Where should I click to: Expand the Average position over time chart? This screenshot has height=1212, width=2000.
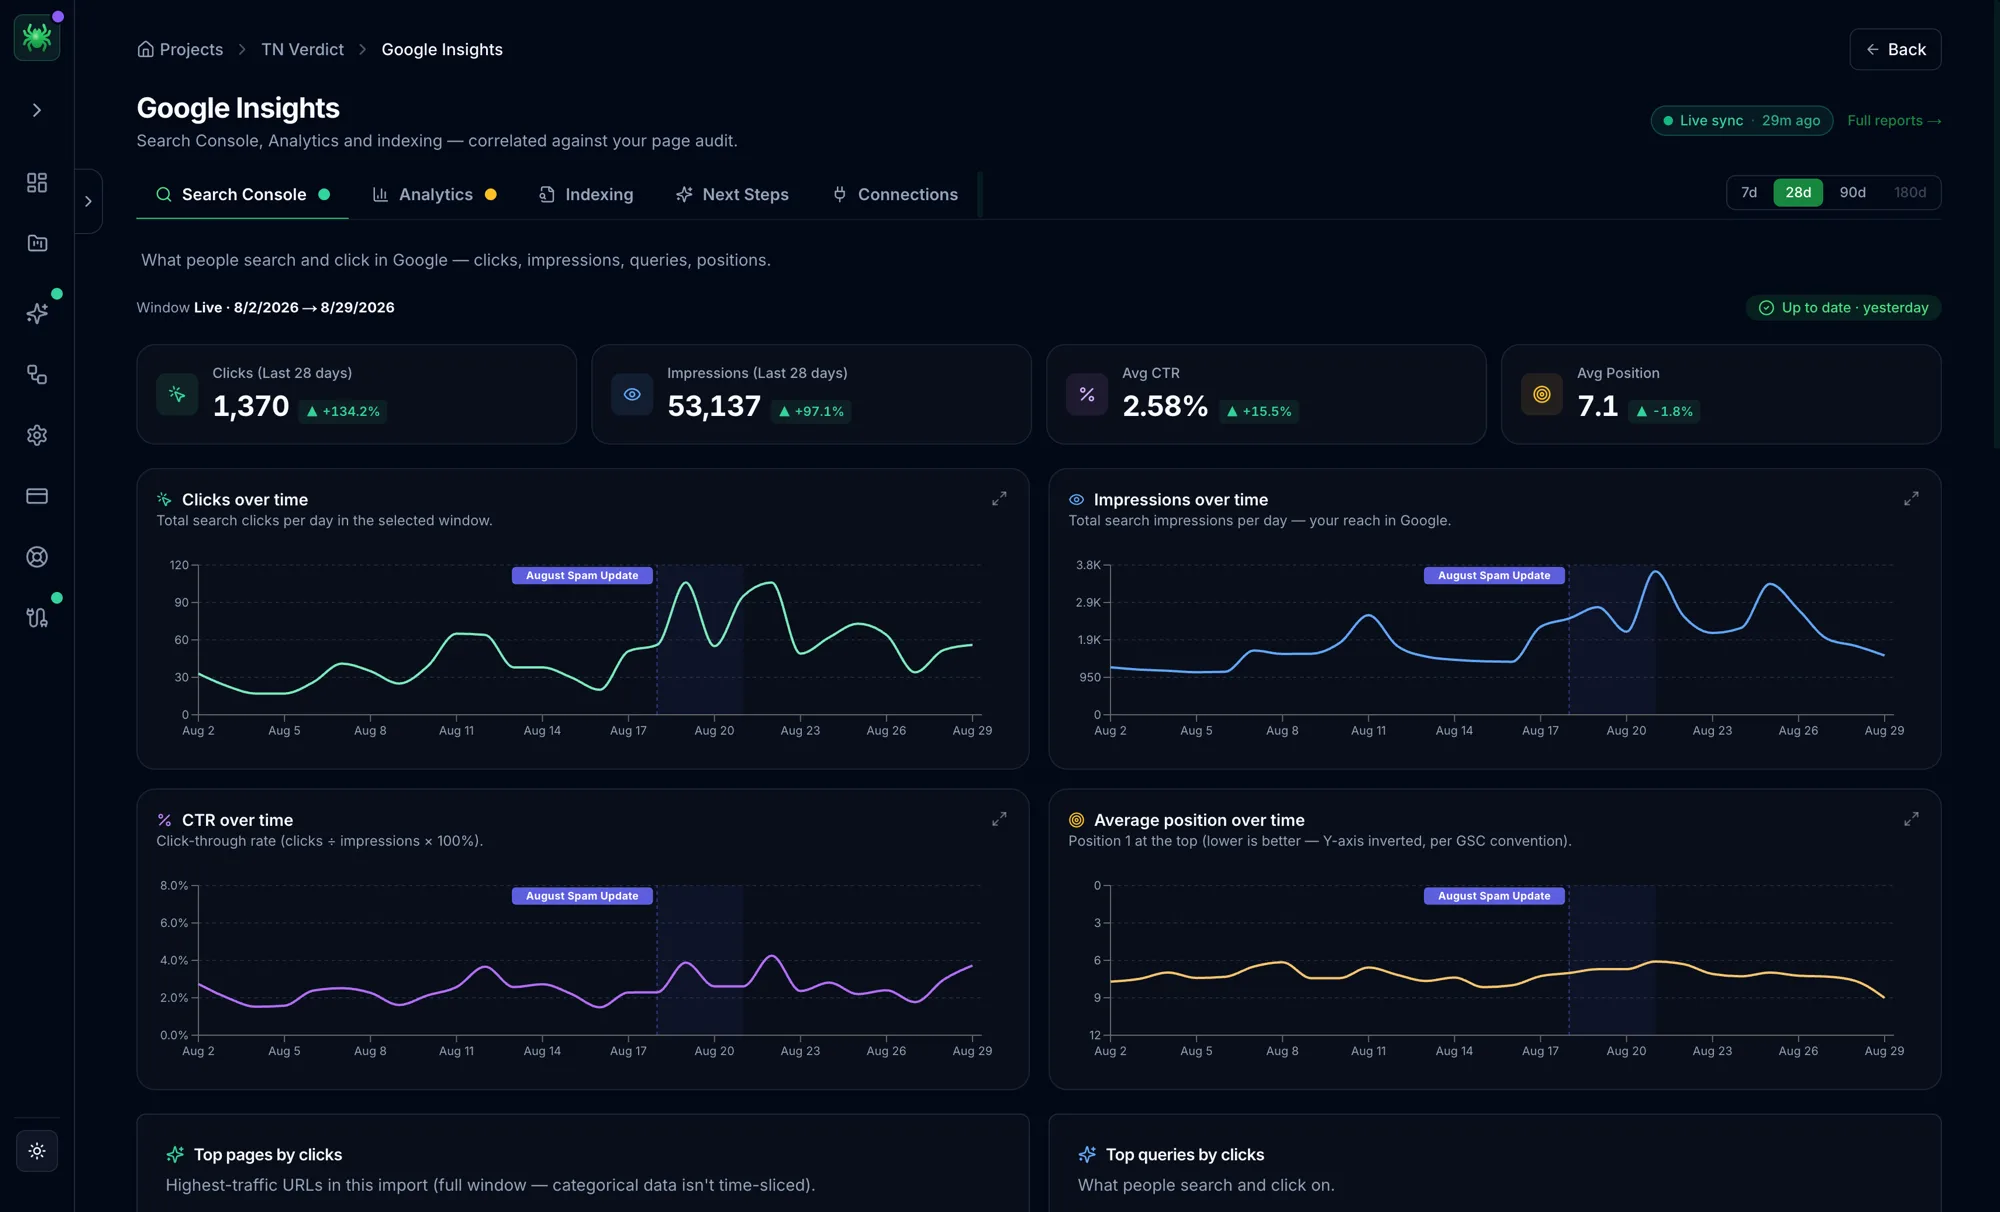click(x=1911, y=819)
